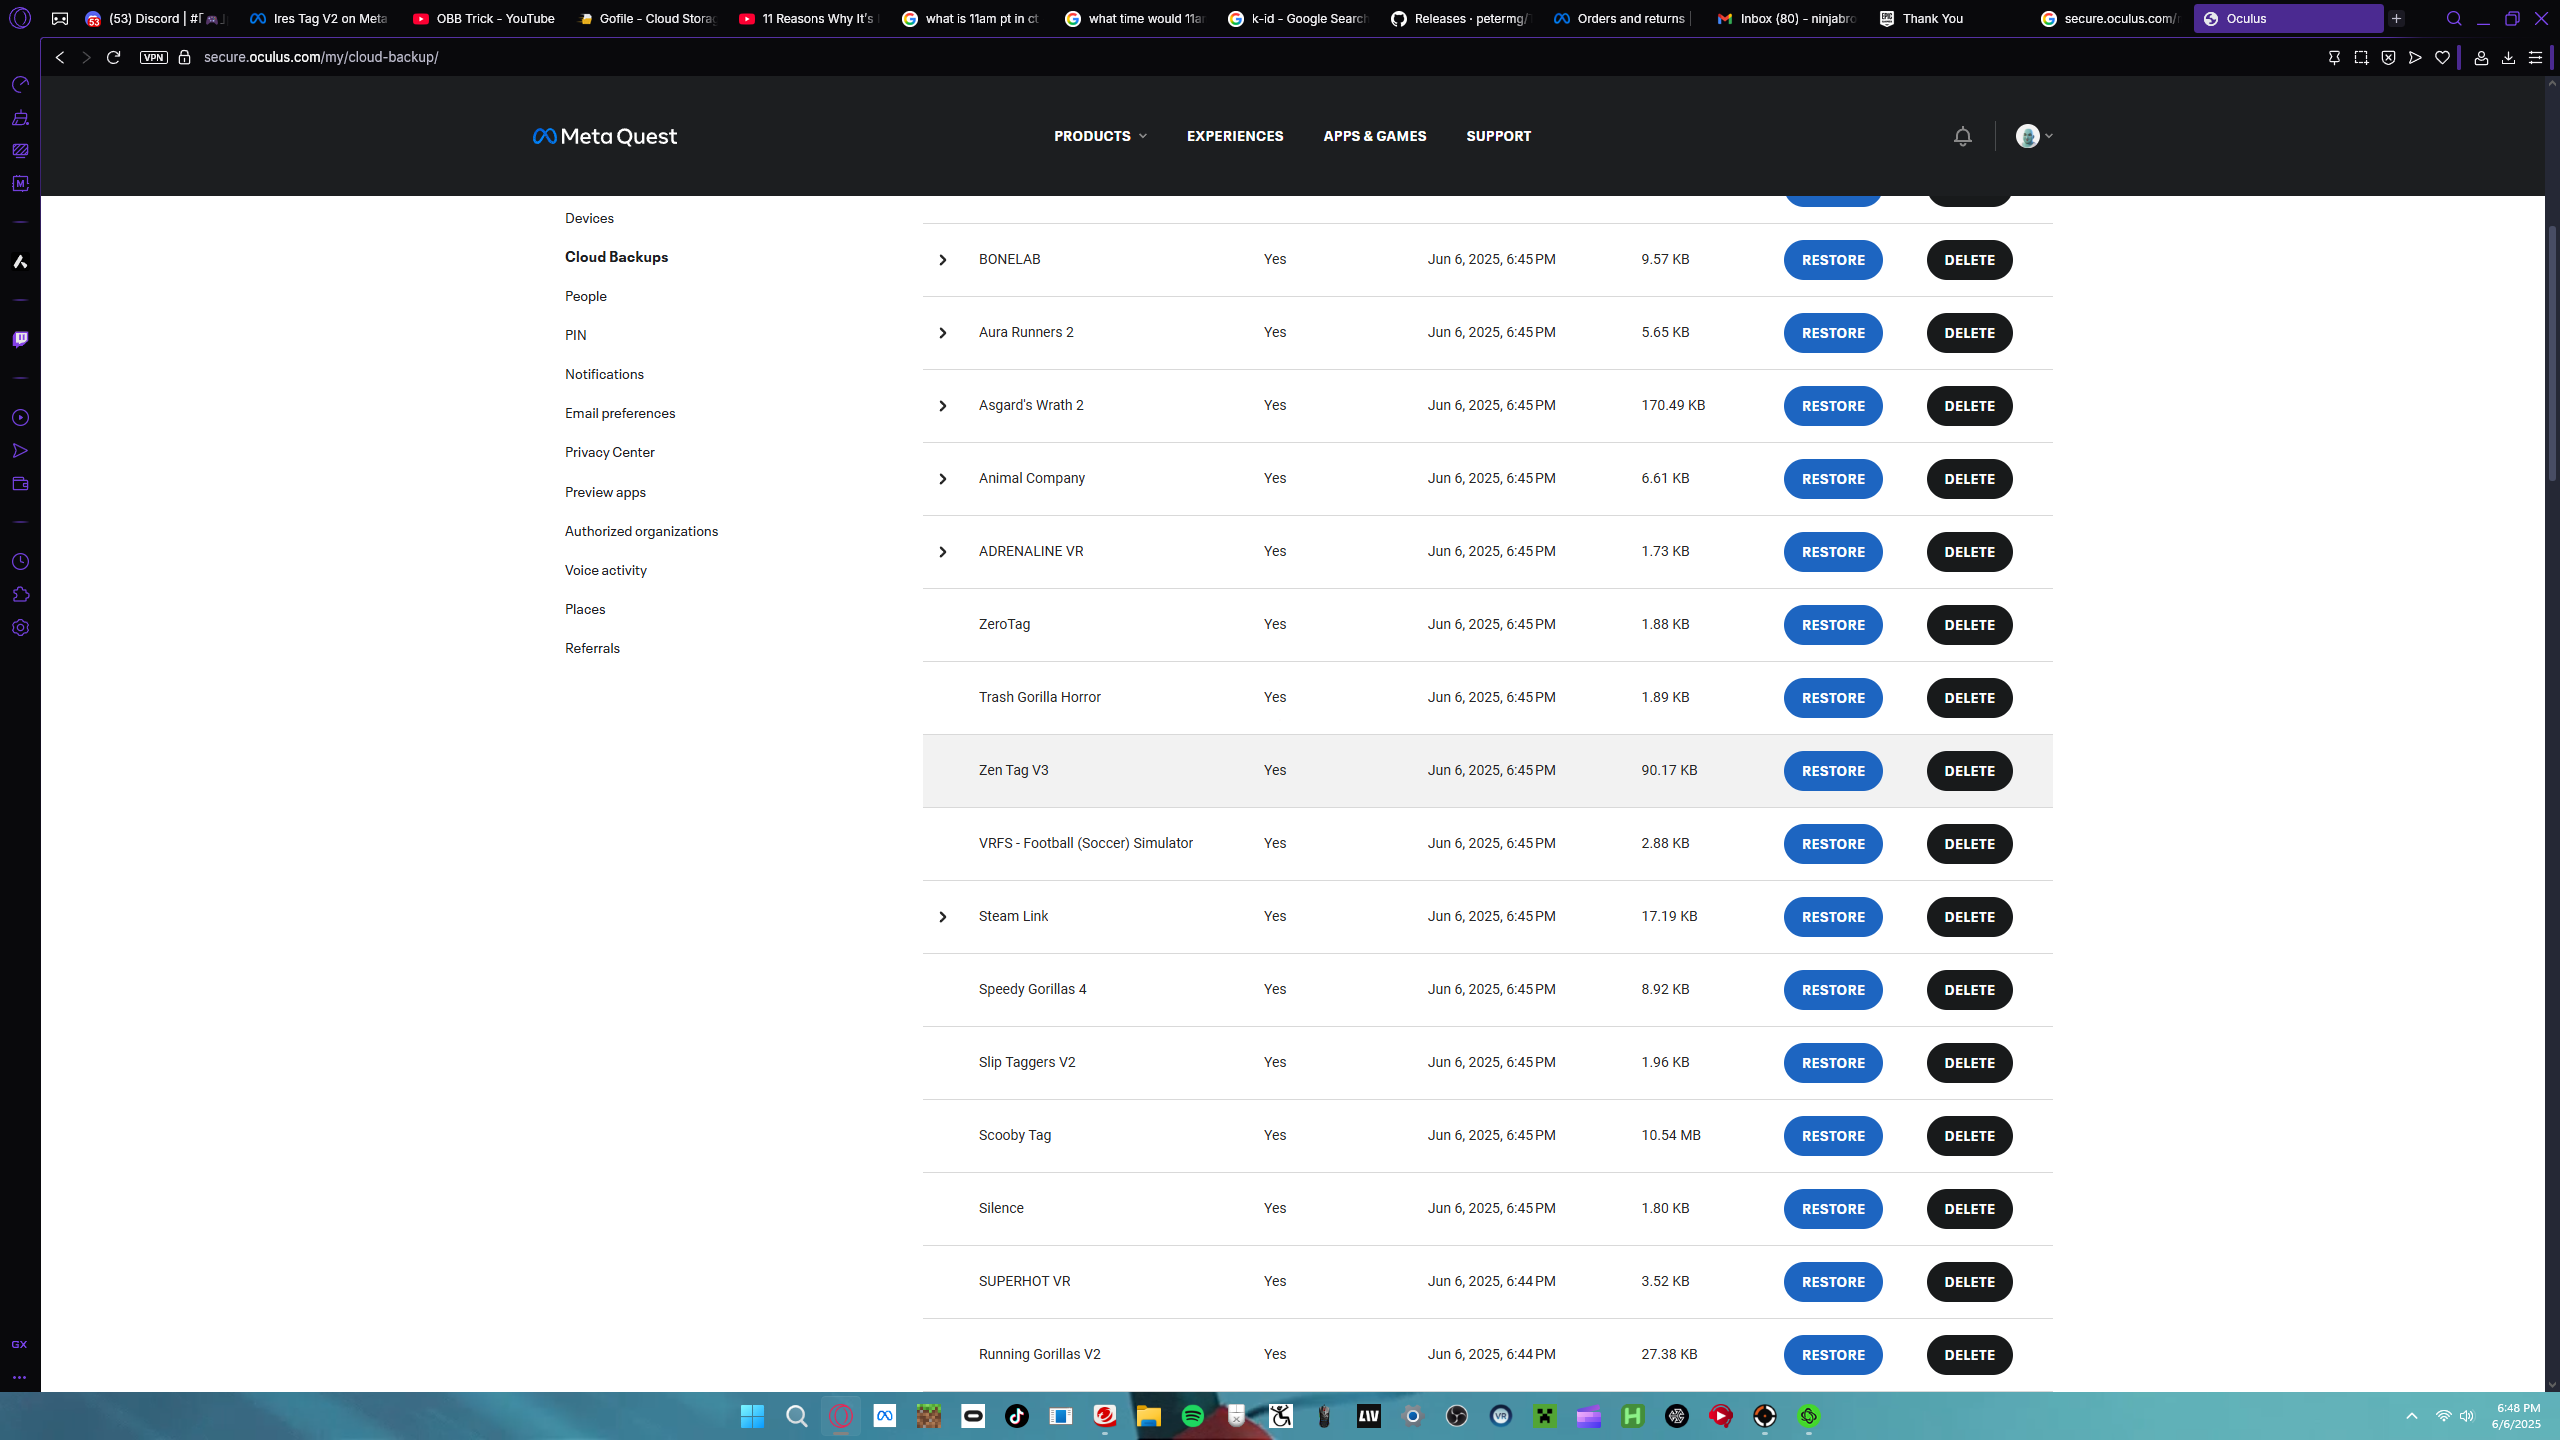
Task: Open Spotify from taskbar
Action: [x=1192, y=1416]
